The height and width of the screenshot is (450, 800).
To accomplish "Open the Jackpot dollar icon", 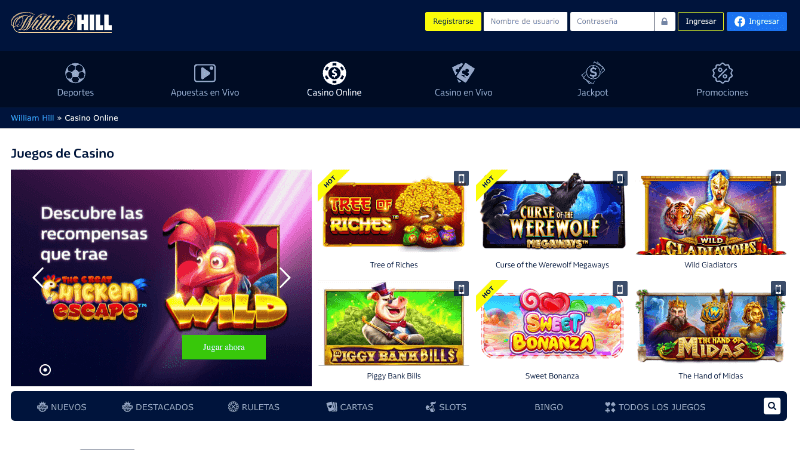I will [593, 73].
